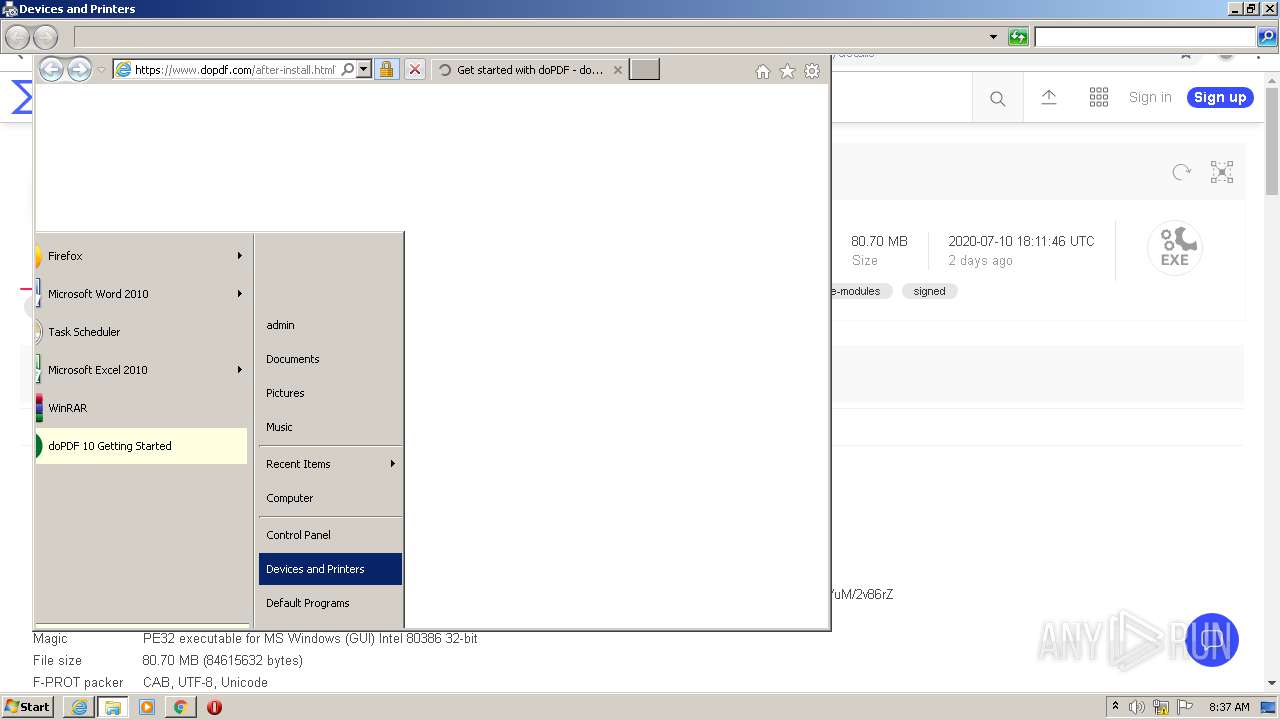Open Pictures from the Start menu
This screenshot has height=720, width=1280.
(x=330, y=393)
